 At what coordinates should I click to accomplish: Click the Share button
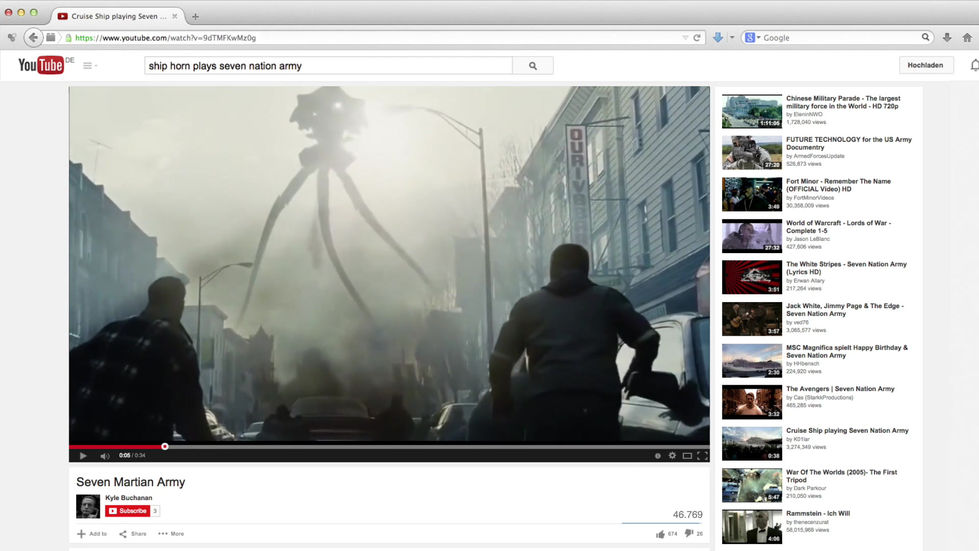click(x=133, y=534)
